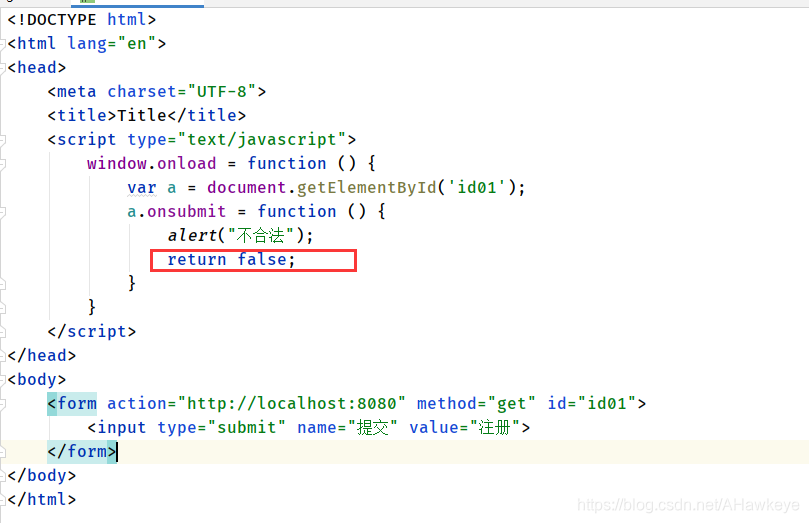Click the "UTF-8" charset value
This screenshot has width=809, height=523.
[222, 91]
